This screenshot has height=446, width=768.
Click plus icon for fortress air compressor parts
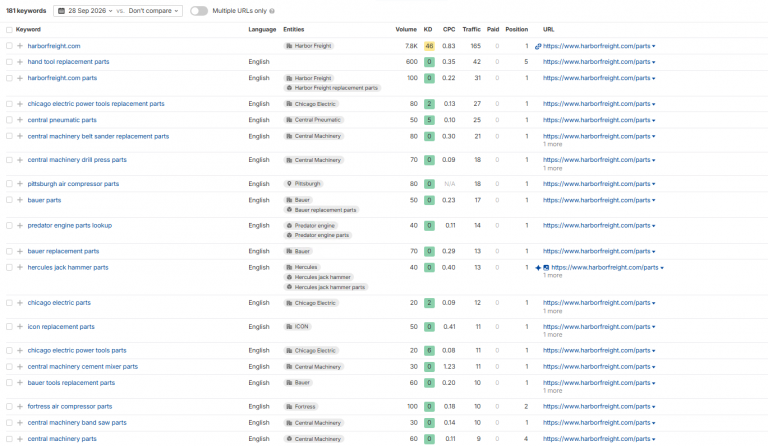[x=20, y=406]
